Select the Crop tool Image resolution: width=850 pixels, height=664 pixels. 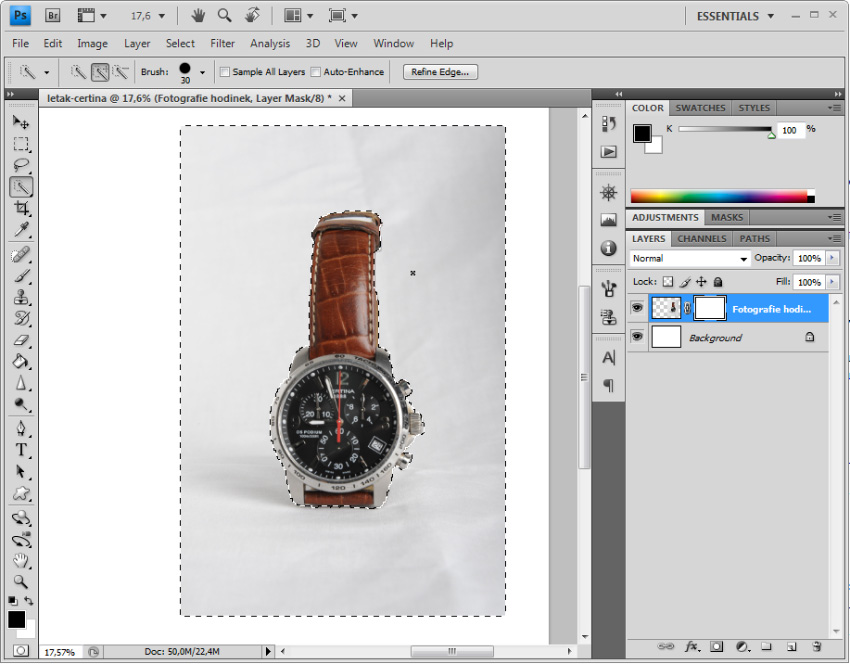[x=21, y=208]
